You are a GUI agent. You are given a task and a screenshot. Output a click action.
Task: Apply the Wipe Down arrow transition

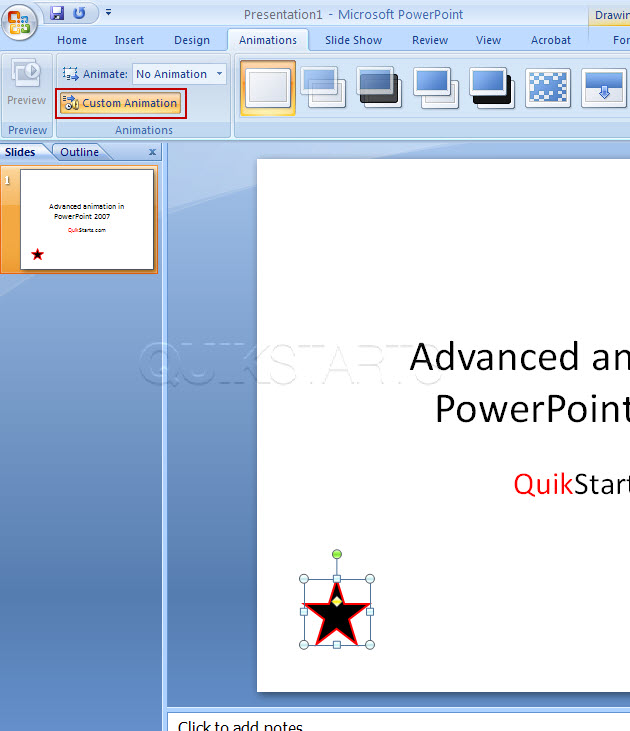tap(604, 87)
